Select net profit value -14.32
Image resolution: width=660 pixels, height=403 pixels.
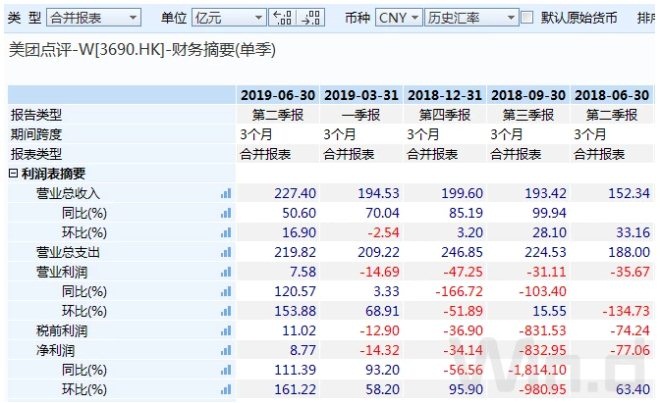coord(380,350)
